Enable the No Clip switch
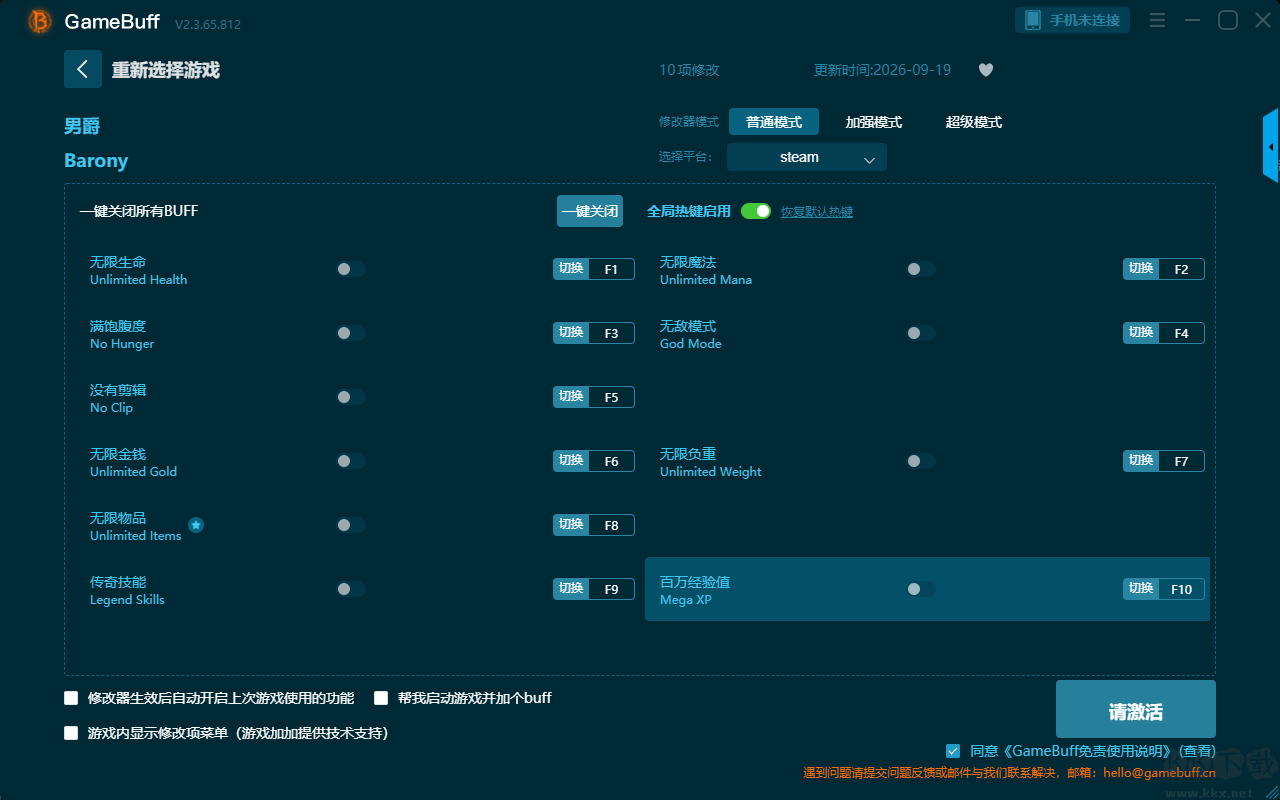1280x800 pixels. (351, 397)
